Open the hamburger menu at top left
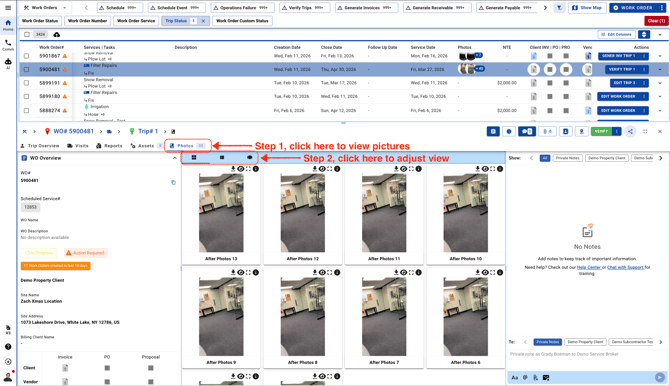Viewport: 670px width, 386px height. pyautogui.click(x=8, y=8)
